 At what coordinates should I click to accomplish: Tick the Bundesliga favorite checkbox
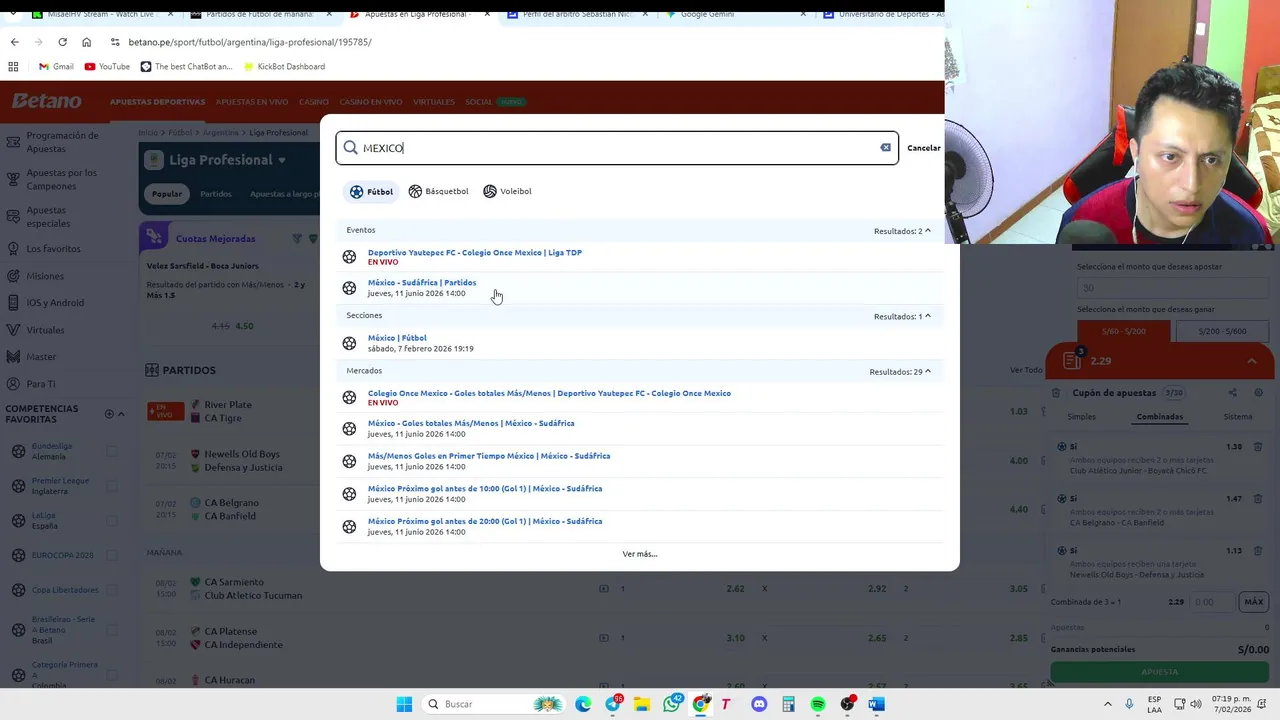[112, 451]
